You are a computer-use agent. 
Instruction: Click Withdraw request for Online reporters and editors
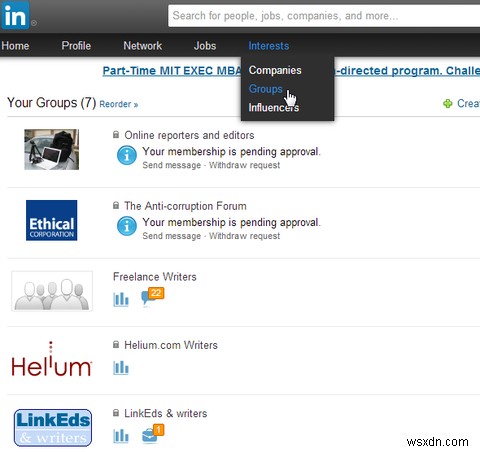coord(245,165)
